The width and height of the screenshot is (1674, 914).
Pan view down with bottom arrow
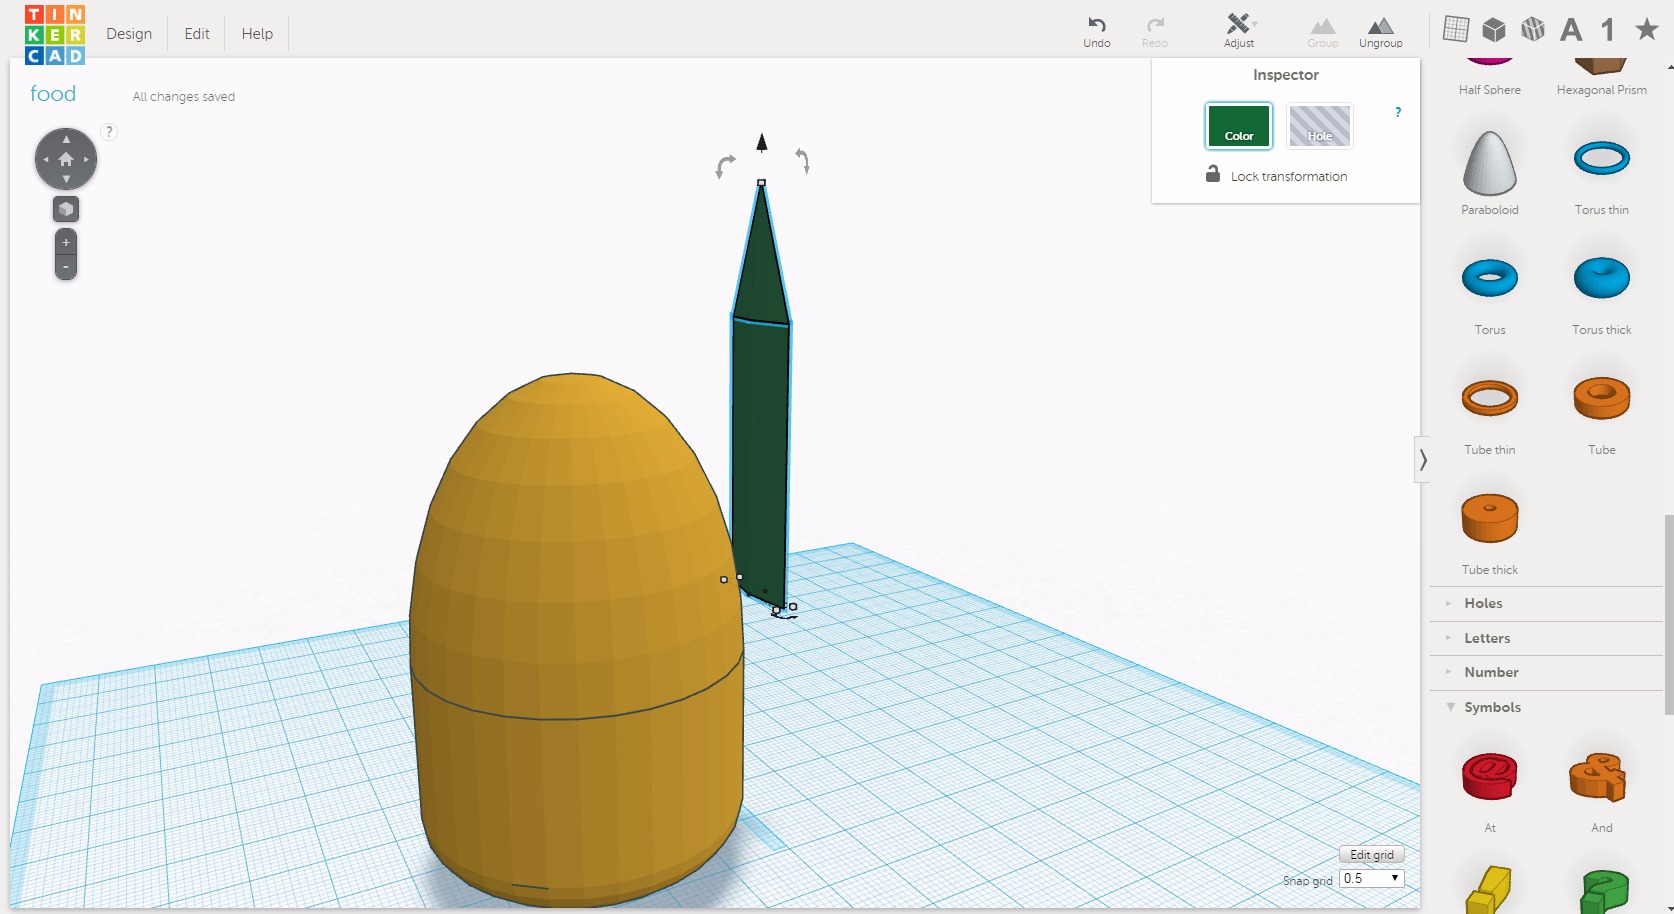click(x=66, y=179)
